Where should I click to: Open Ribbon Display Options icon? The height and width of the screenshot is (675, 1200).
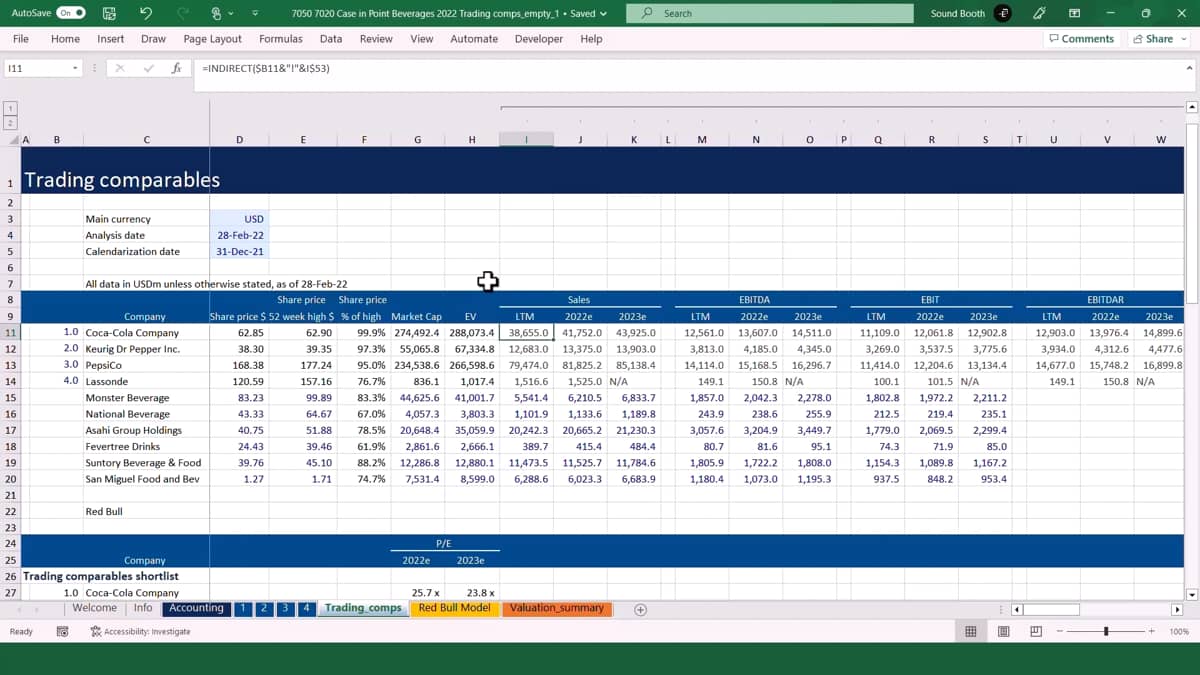tap(1074, 13)
